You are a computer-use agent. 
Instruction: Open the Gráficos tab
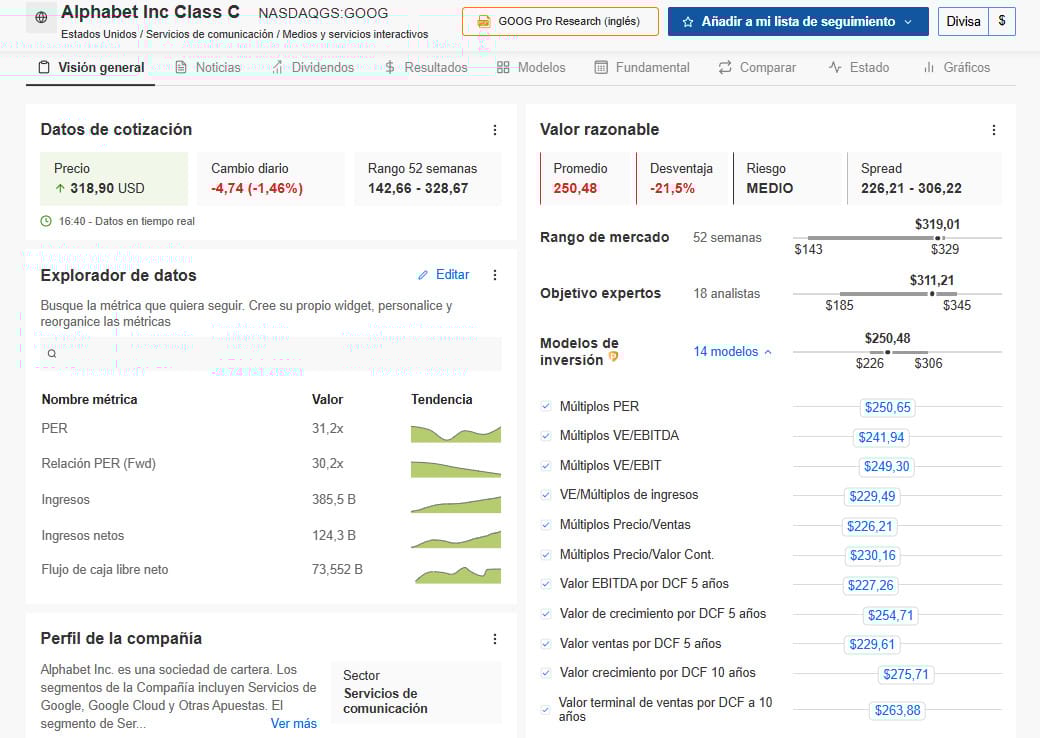tap(956, 68)
